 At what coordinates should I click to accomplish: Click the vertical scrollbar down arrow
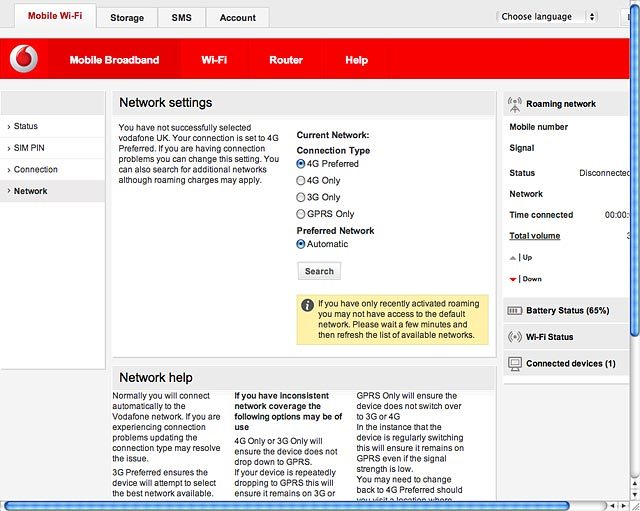[x=635, y=494]
